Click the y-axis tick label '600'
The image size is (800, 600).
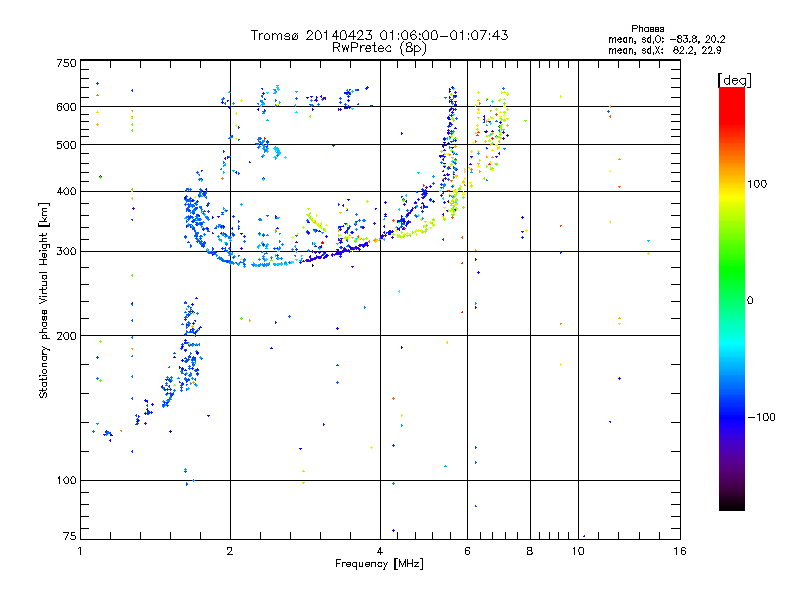click(x=67, y=107)
